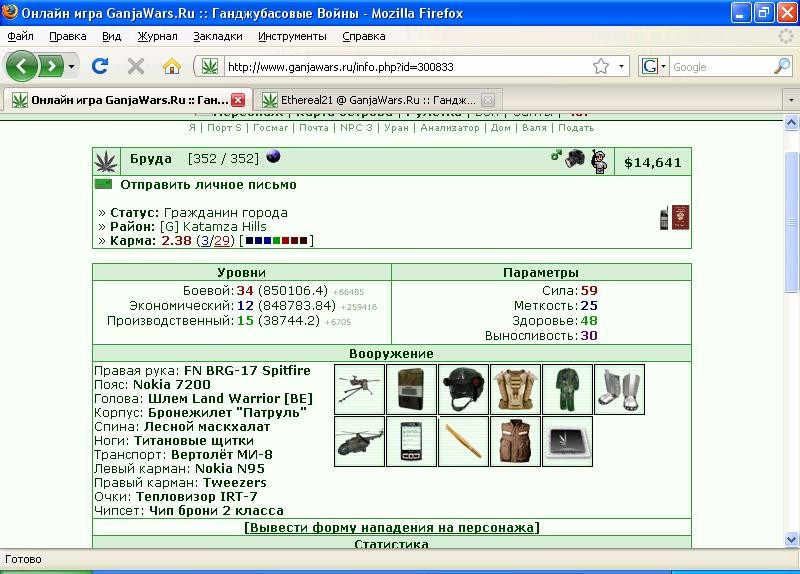The height and width of the screenshot is (574, 800).
Task: Open the list all tabs dropdown
Action: tap(791, 99)
